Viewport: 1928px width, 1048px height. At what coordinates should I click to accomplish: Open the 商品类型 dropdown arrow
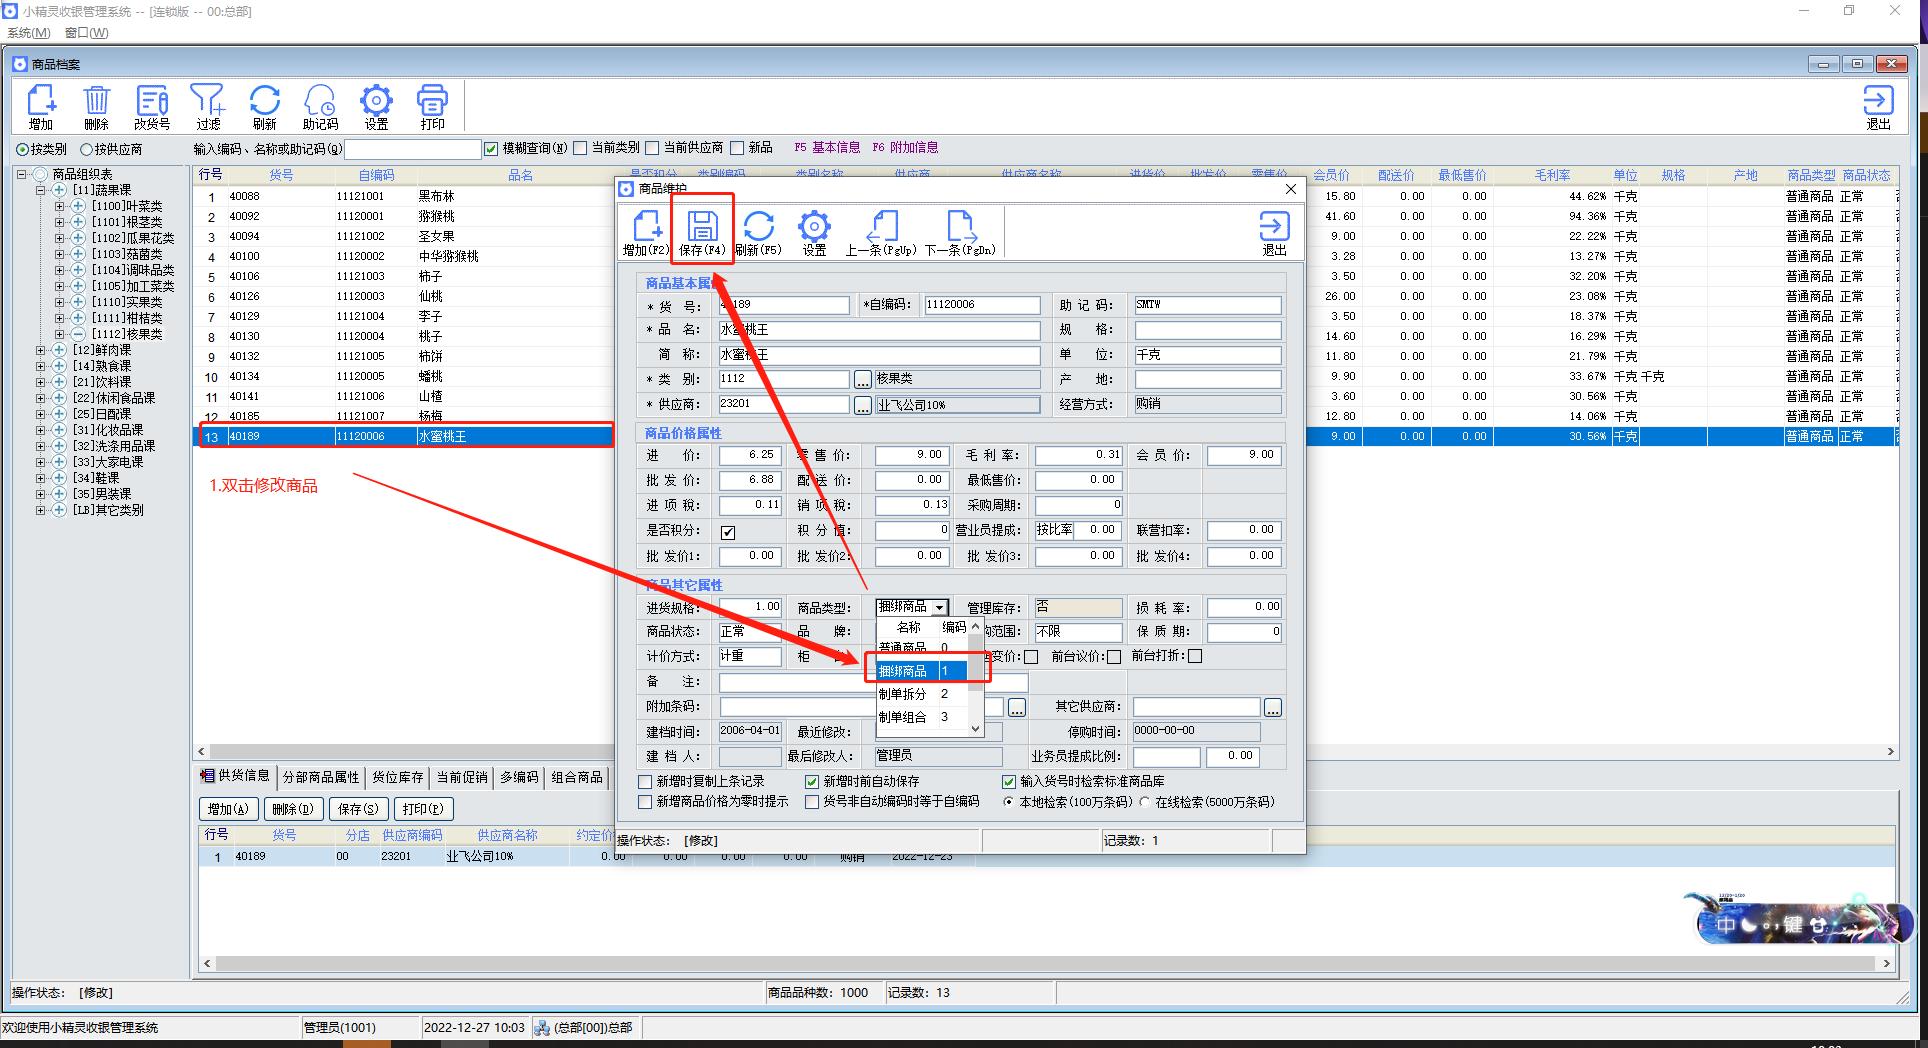point(939,608)
